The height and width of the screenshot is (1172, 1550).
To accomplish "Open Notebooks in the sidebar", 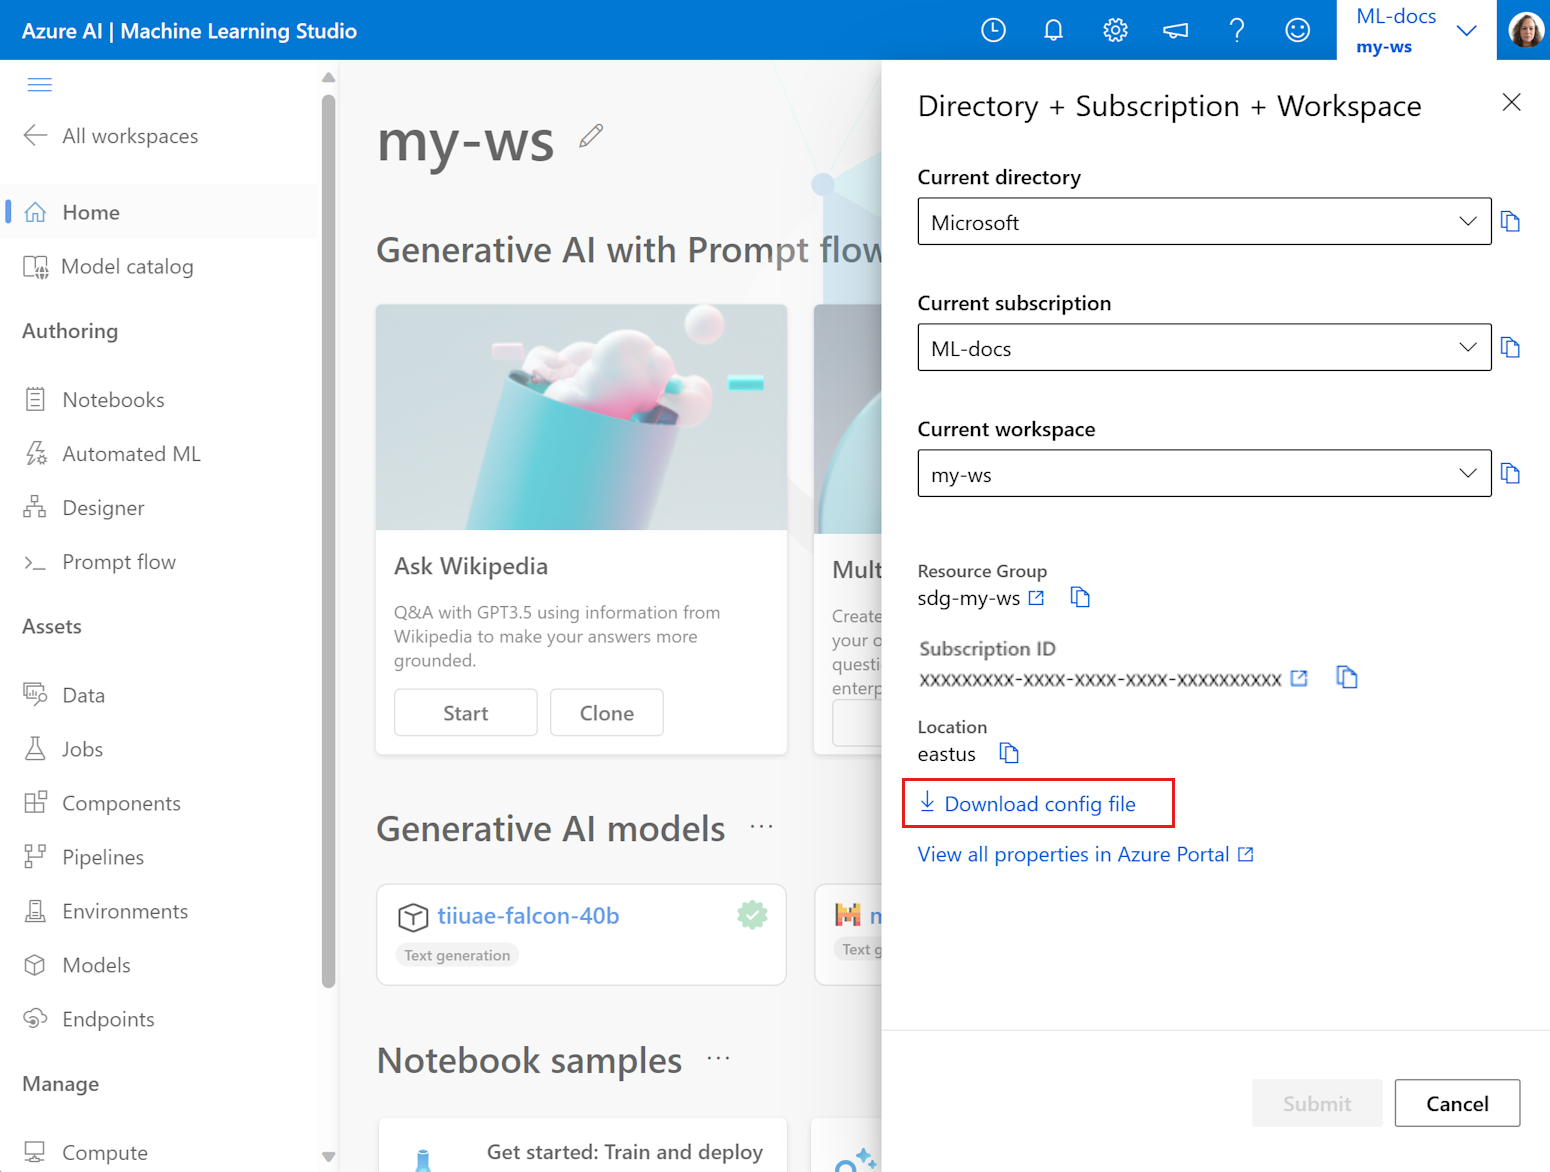I will tap(113, 400).
